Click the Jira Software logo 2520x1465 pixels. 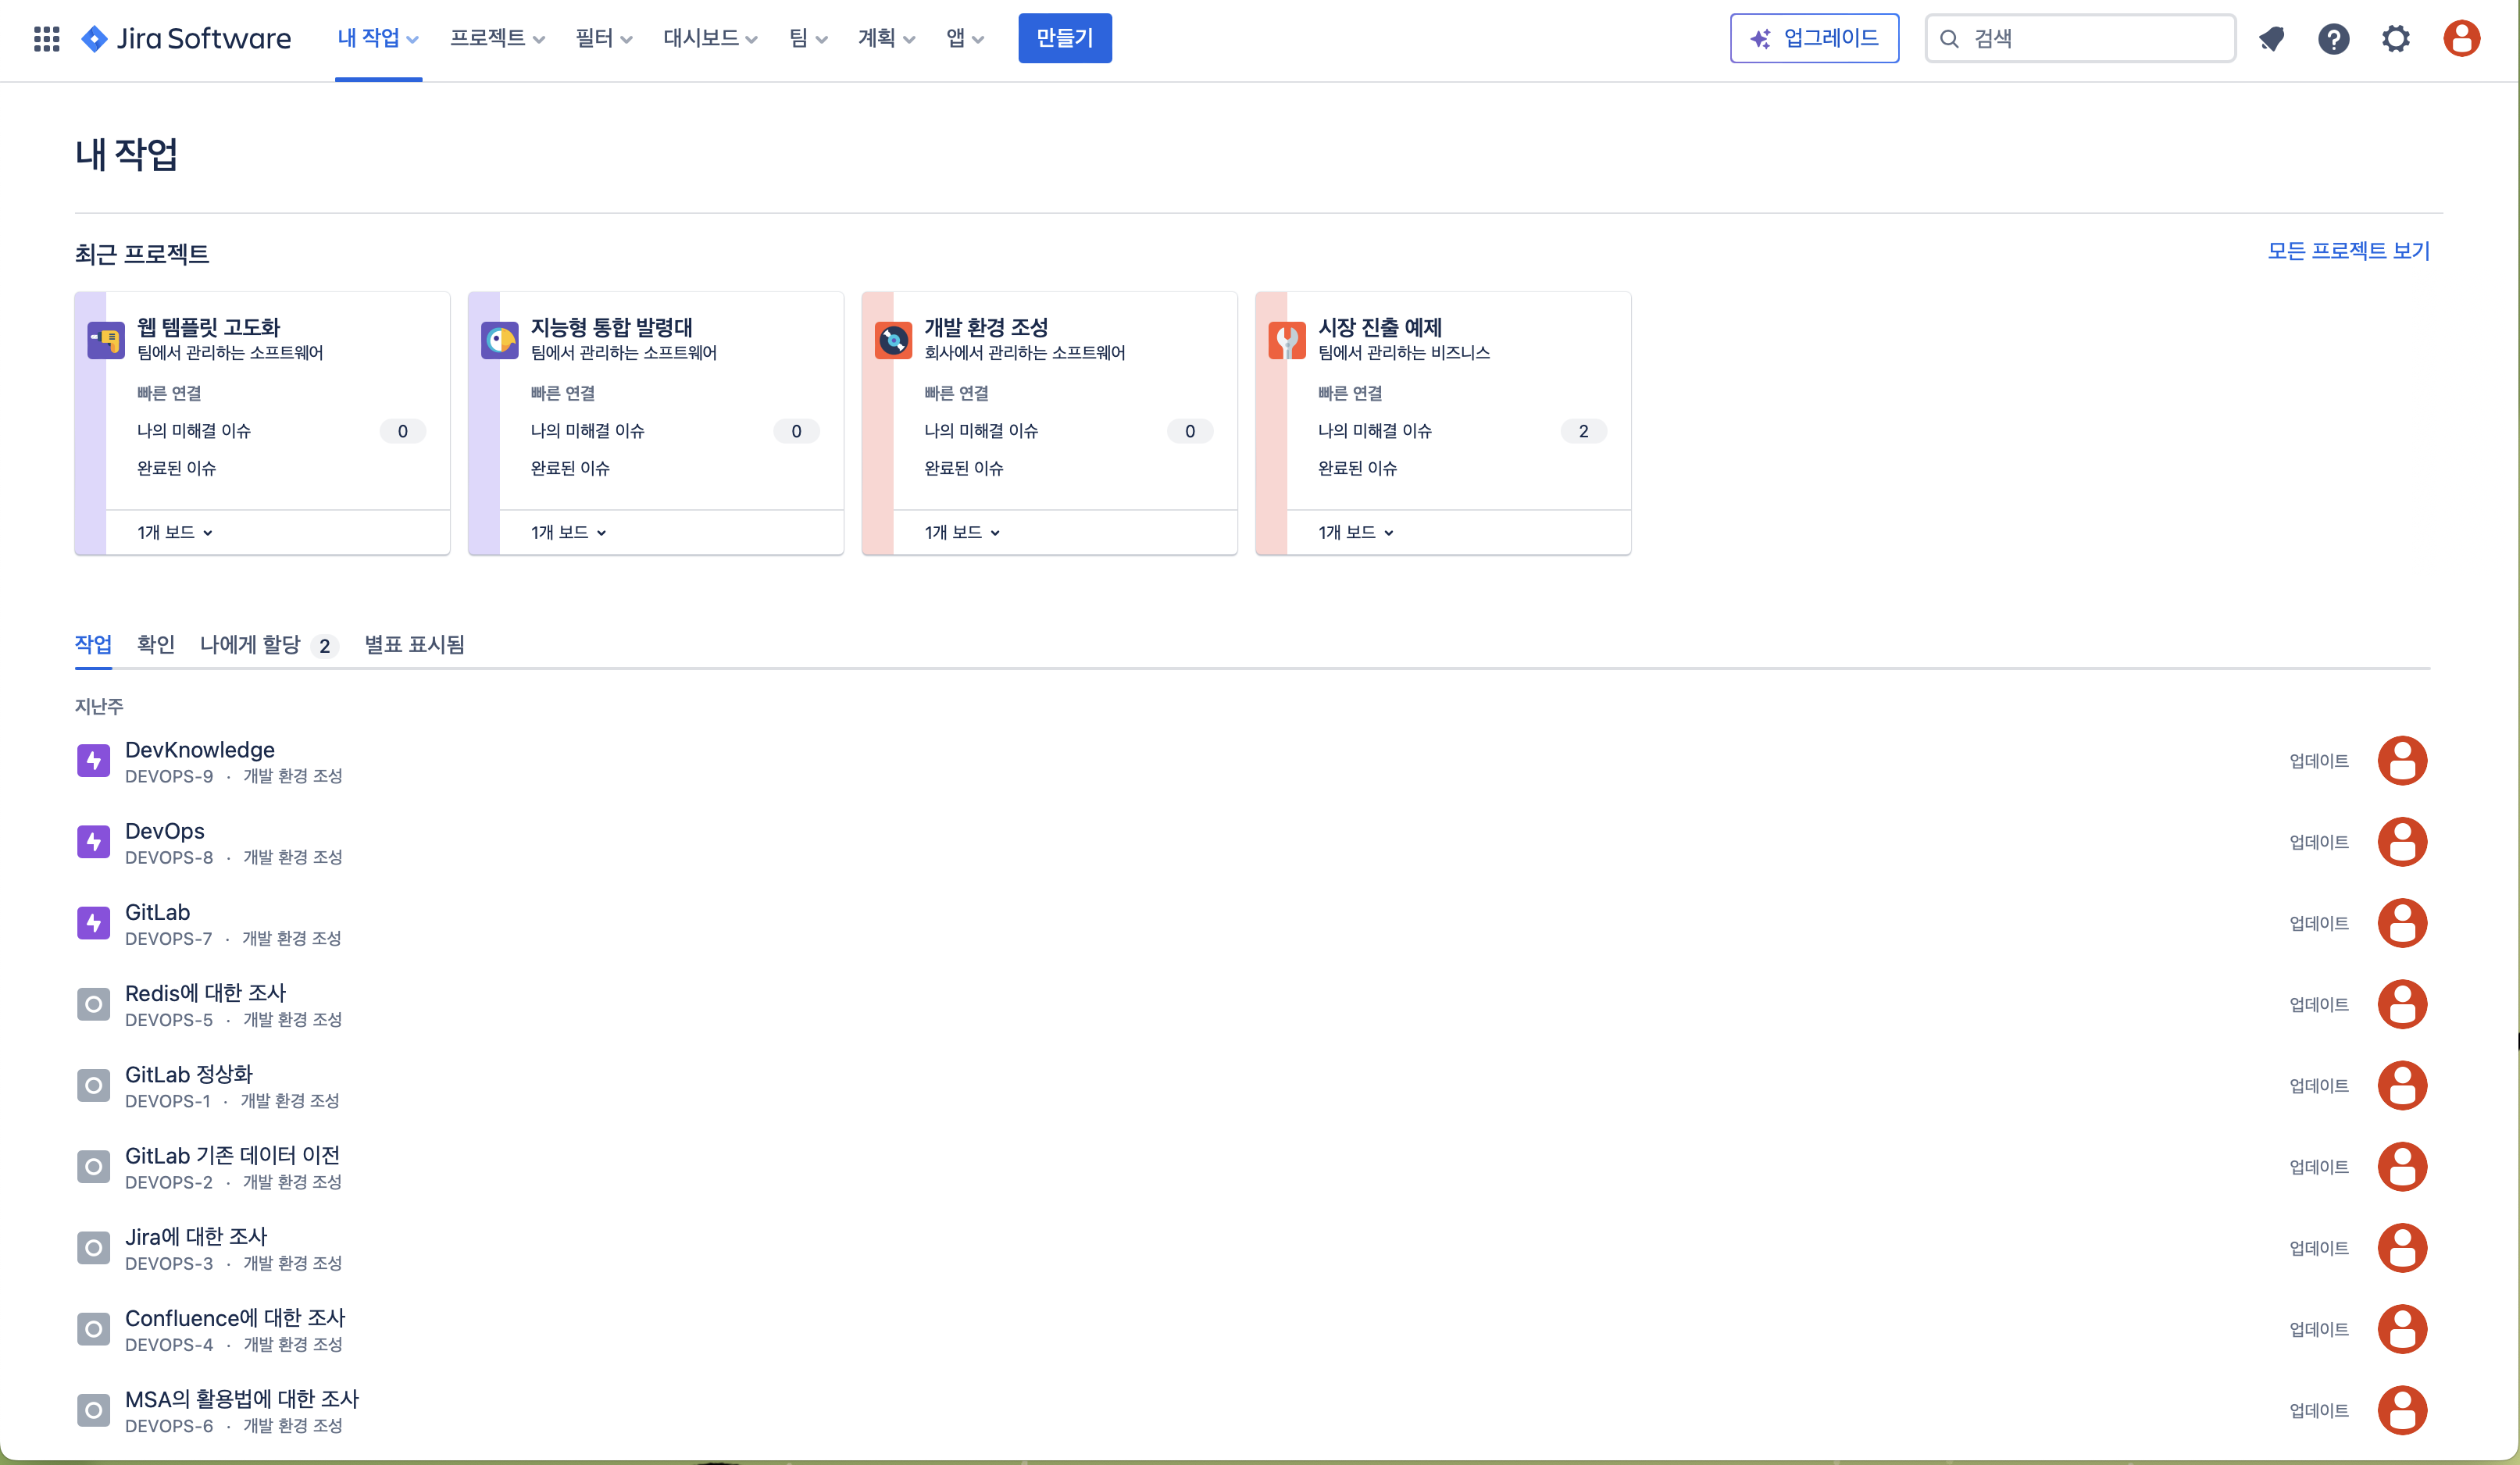186,38
